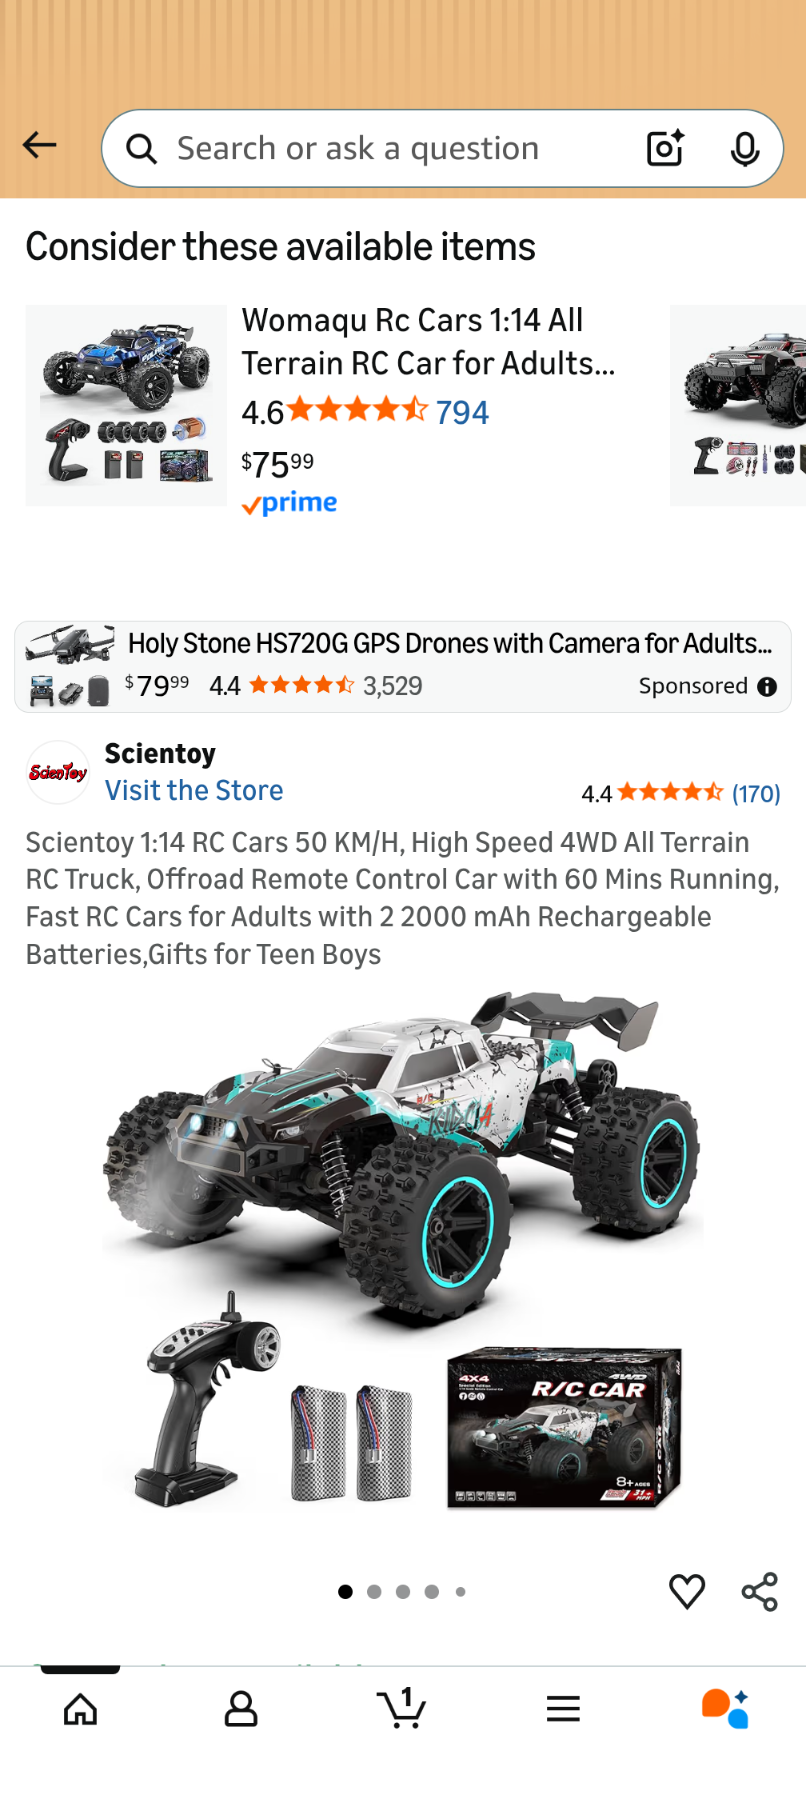Go to Home tab
Screen dimensions: 806x1795
[80, 1709]
